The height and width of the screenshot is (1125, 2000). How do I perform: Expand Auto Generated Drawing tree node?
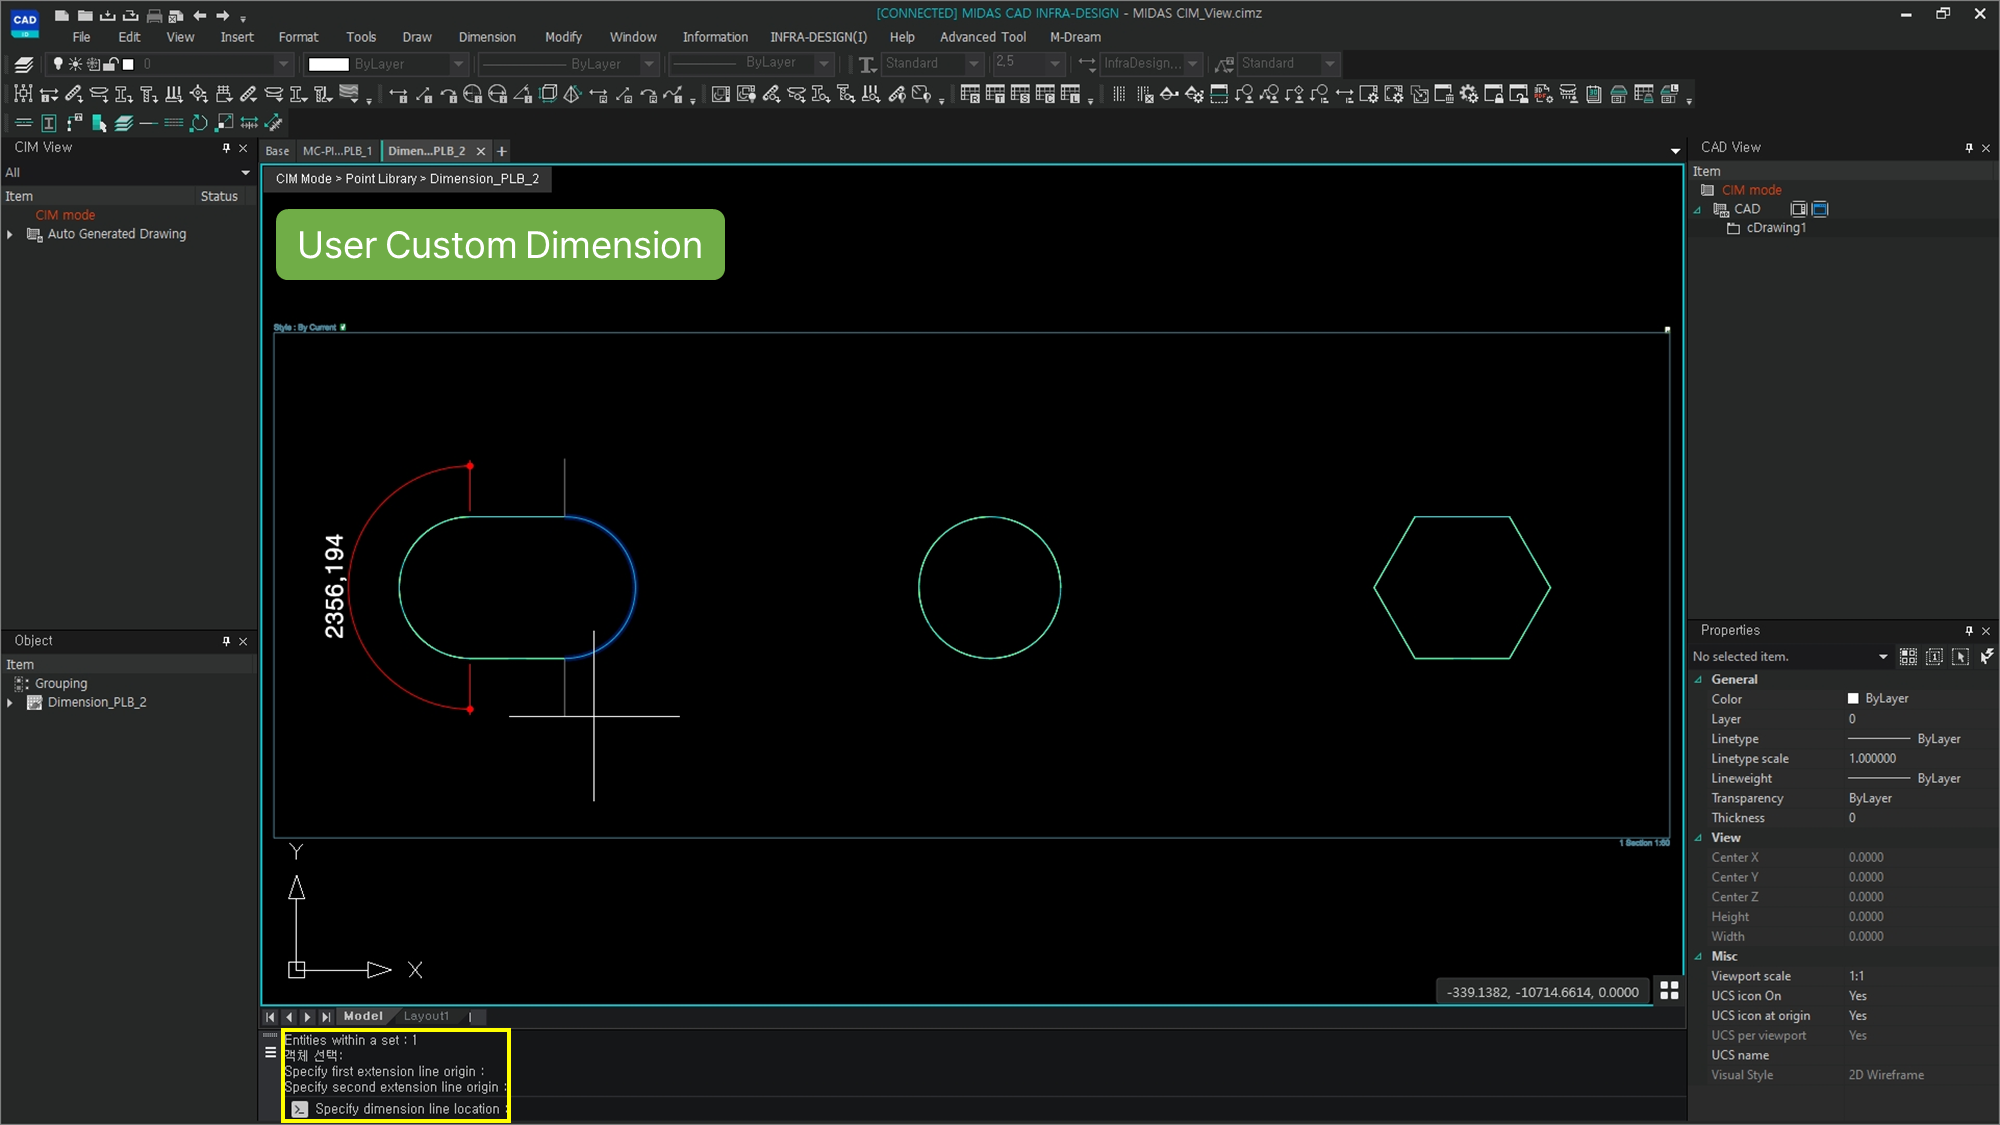(10, 234)
